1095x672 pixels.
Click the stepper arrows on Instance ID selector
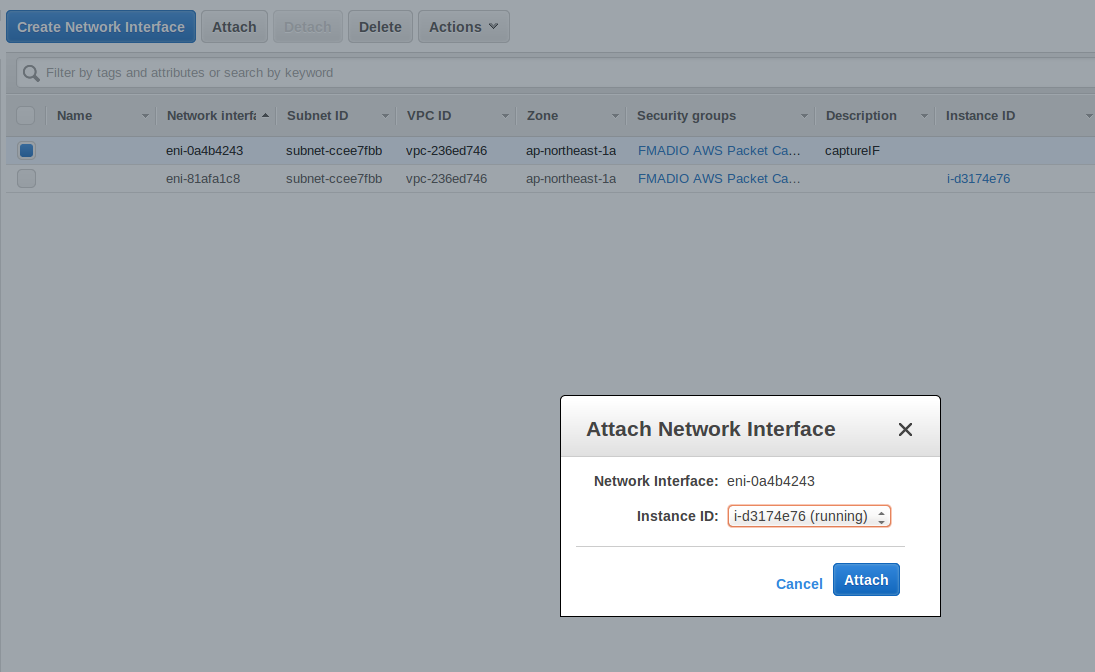pyautogui.click(x=883, y=516)
